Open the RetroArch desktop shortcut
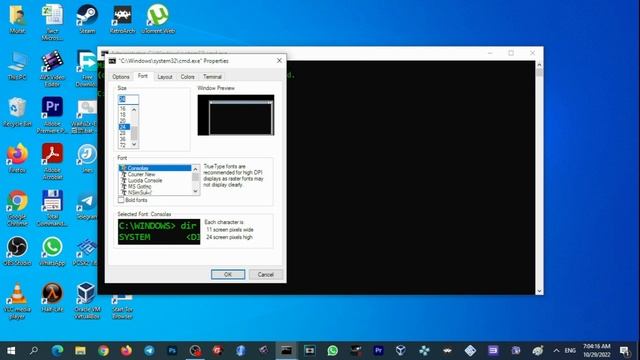 [122, 19]
